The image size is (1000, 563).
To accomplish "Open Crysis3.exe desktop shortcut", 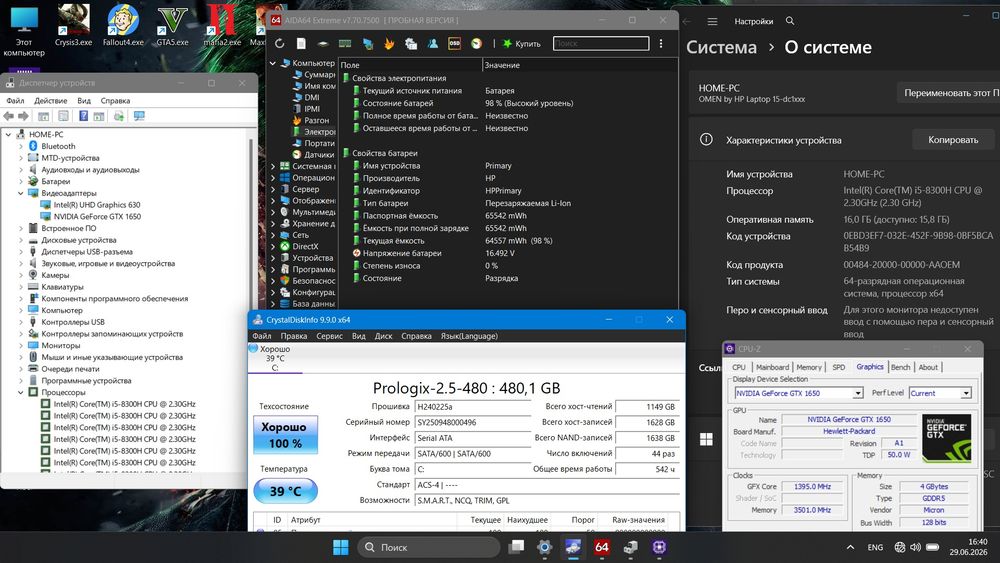I will 73,24.
